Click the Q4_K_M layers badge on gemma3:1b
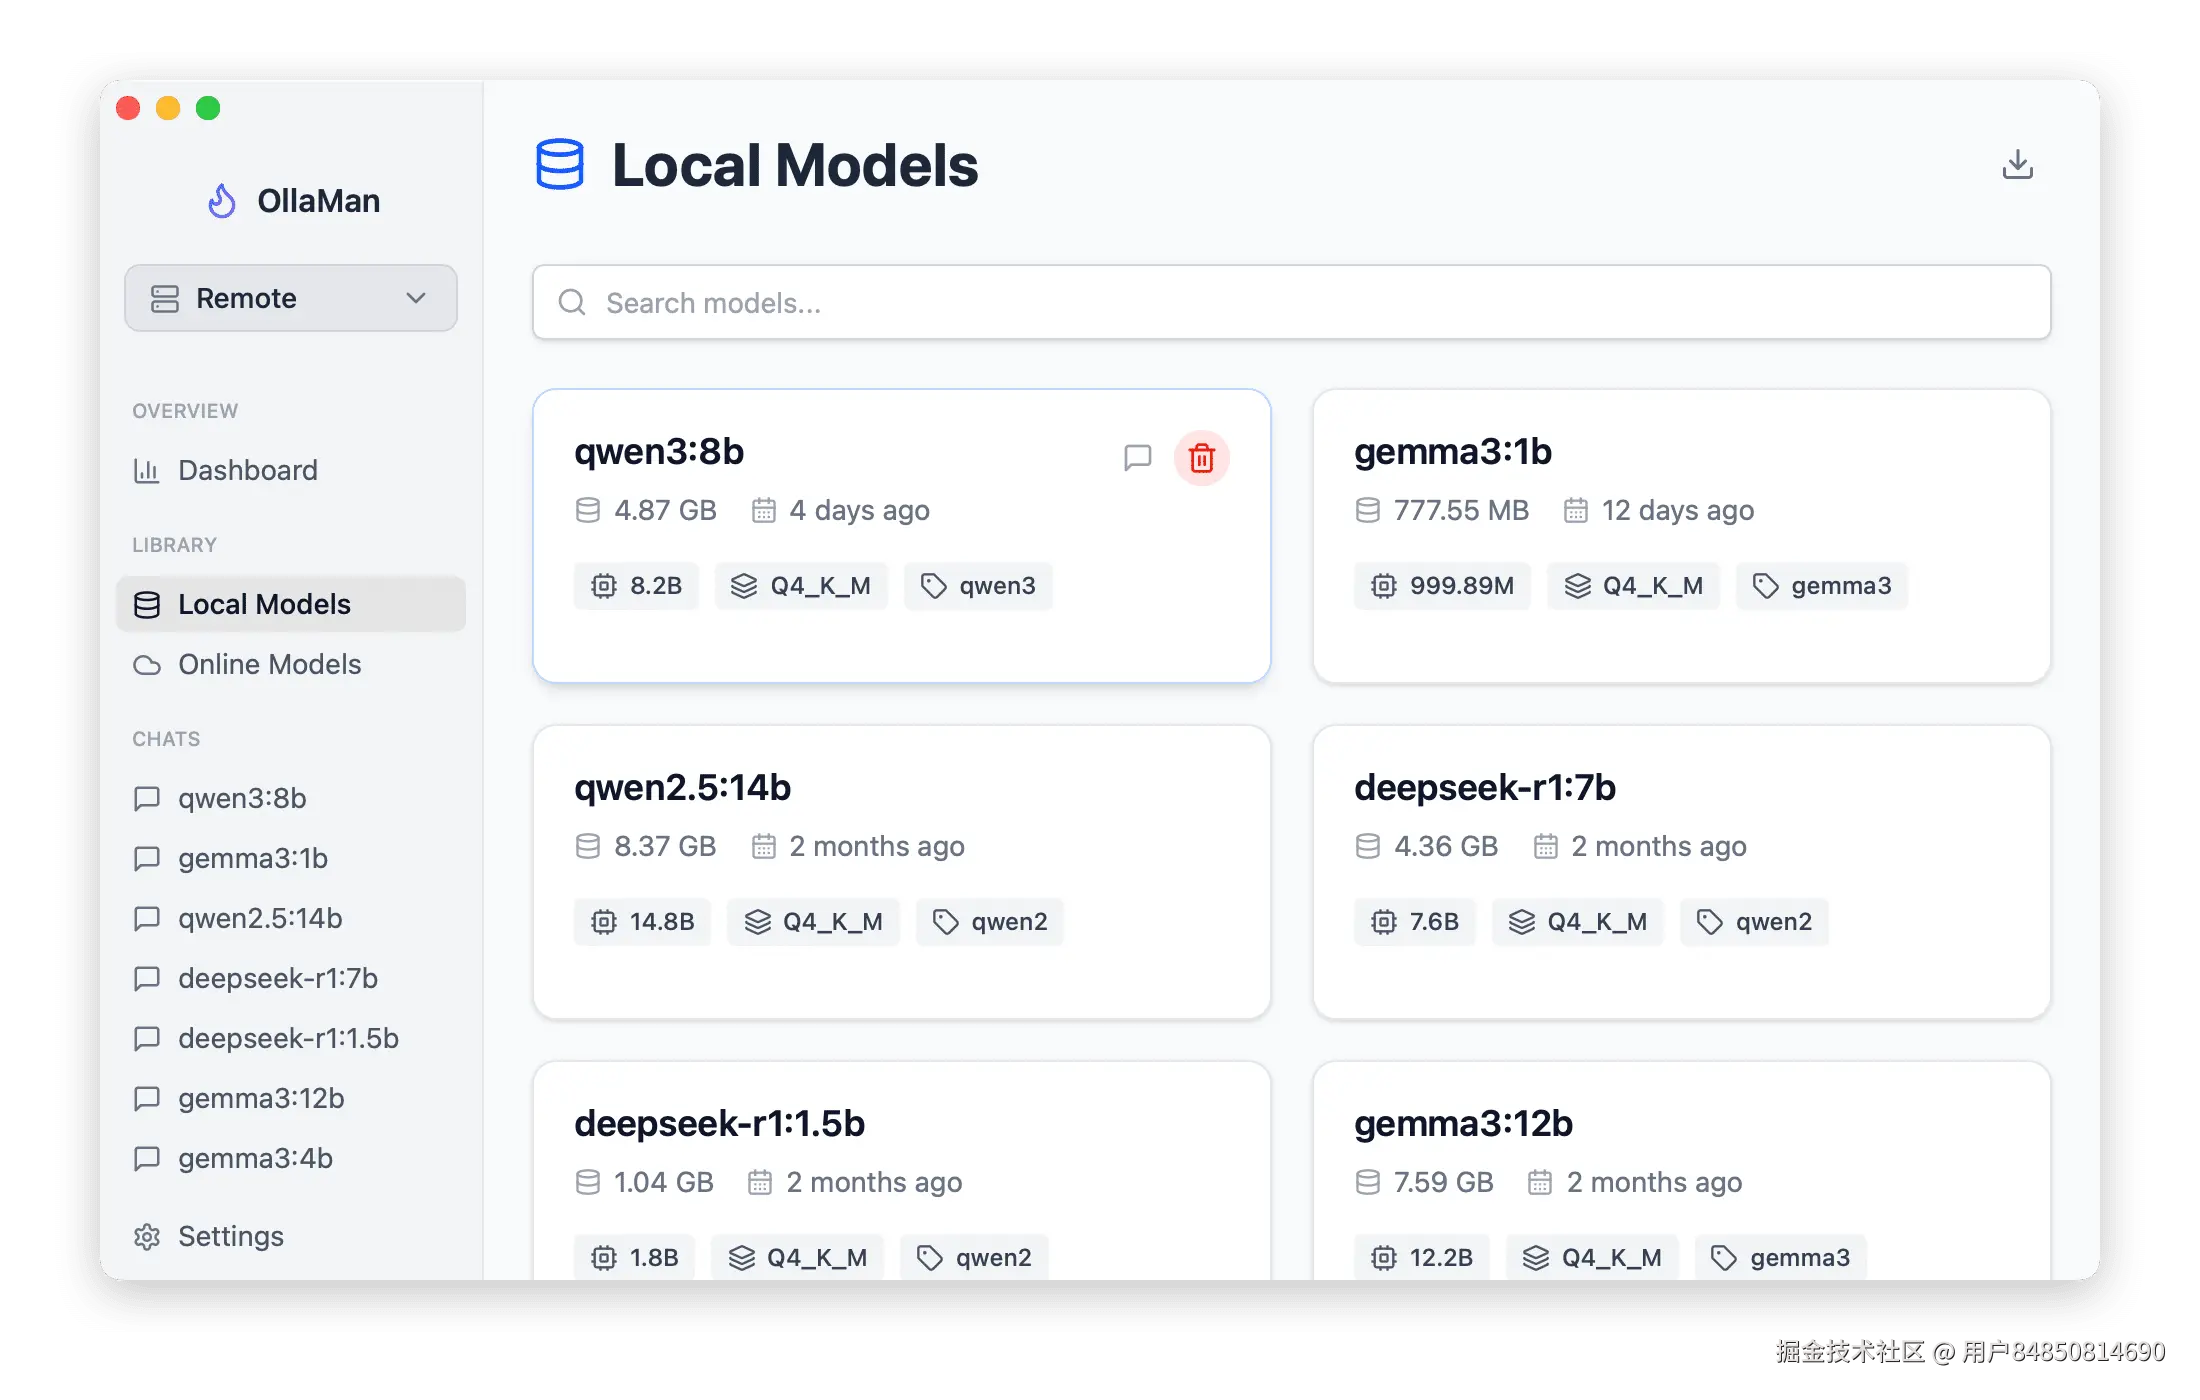 [x=1633, y=586]
